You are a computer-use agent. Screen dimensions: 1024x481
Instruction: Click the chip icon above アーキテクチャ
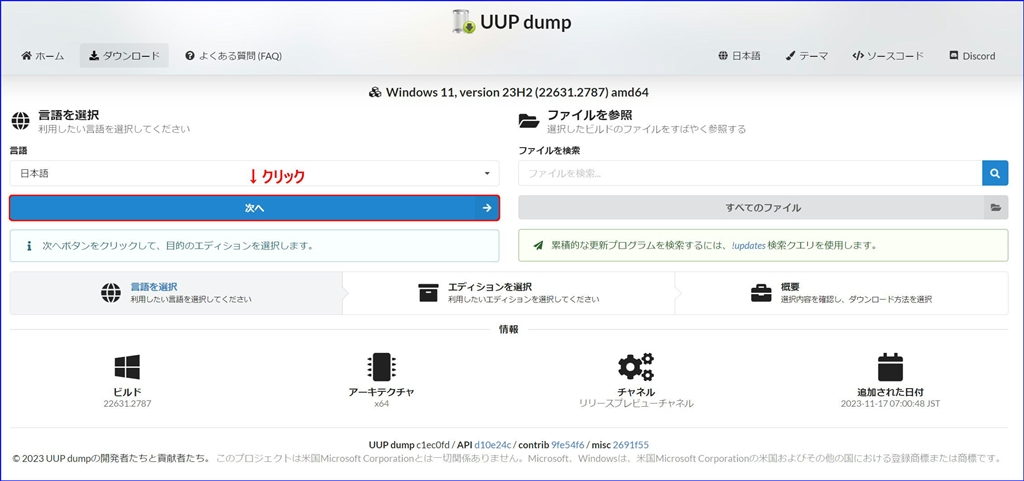coord(381,367)
